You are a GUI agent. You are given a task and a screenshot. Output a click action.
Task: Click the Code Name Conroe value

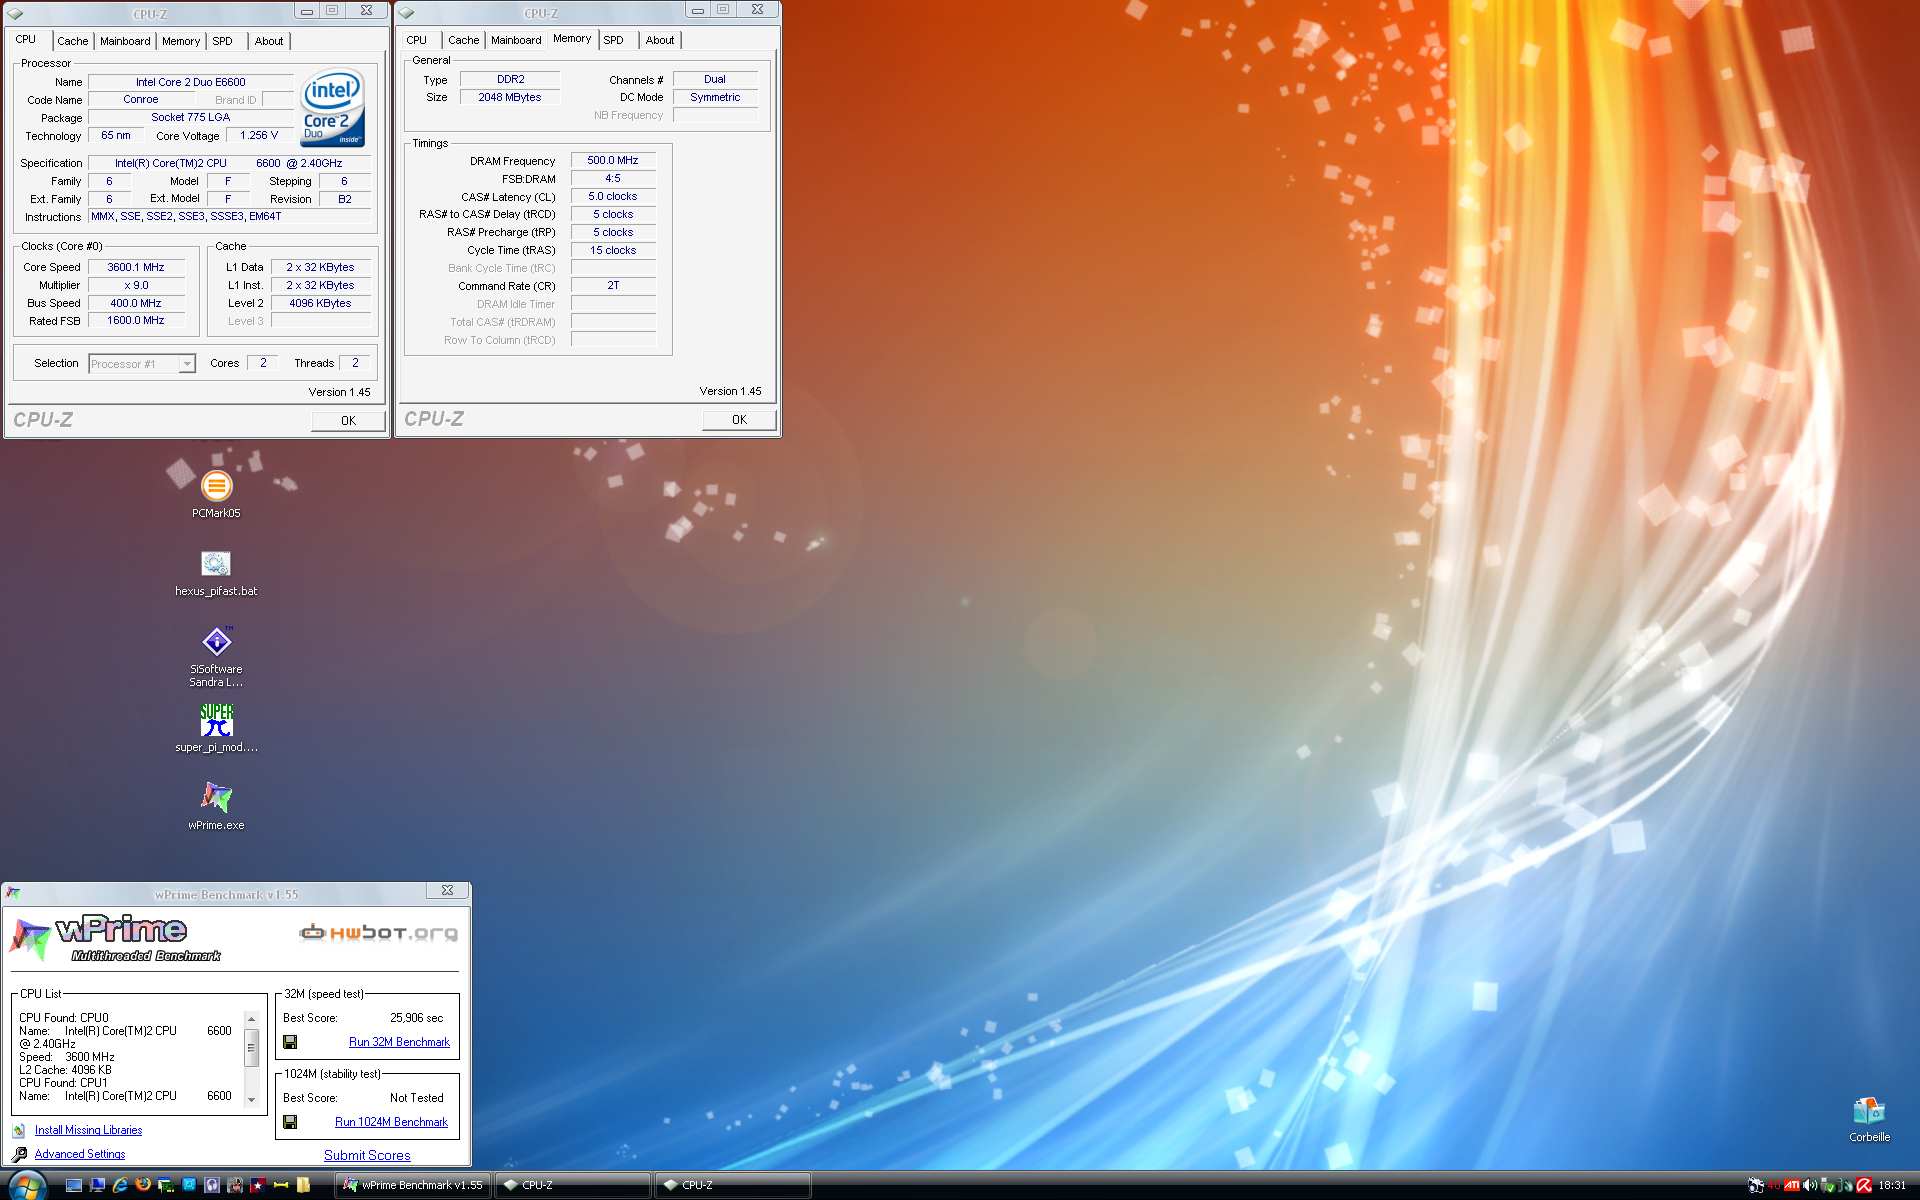point(141,99)
